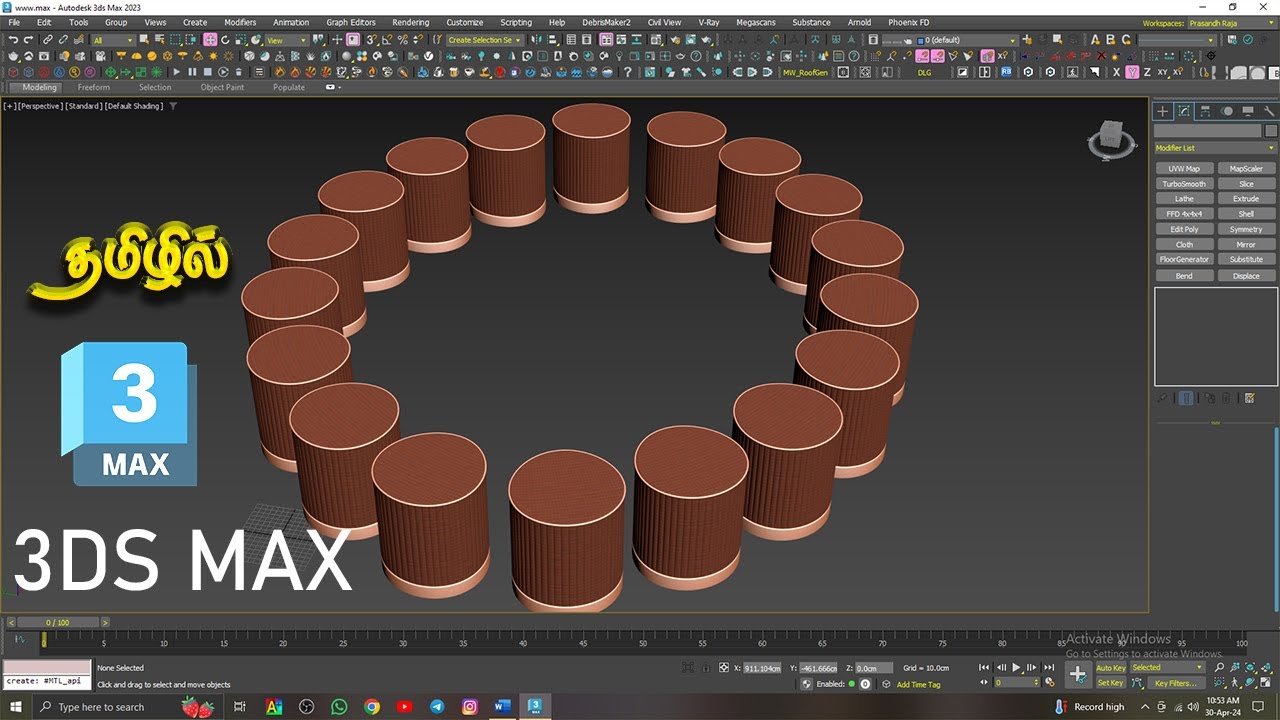Image resolution: width=1280 pixels, height=720 pixels.
Task: Open the 0 (default) layer dropdown
Action: (965, 40)
